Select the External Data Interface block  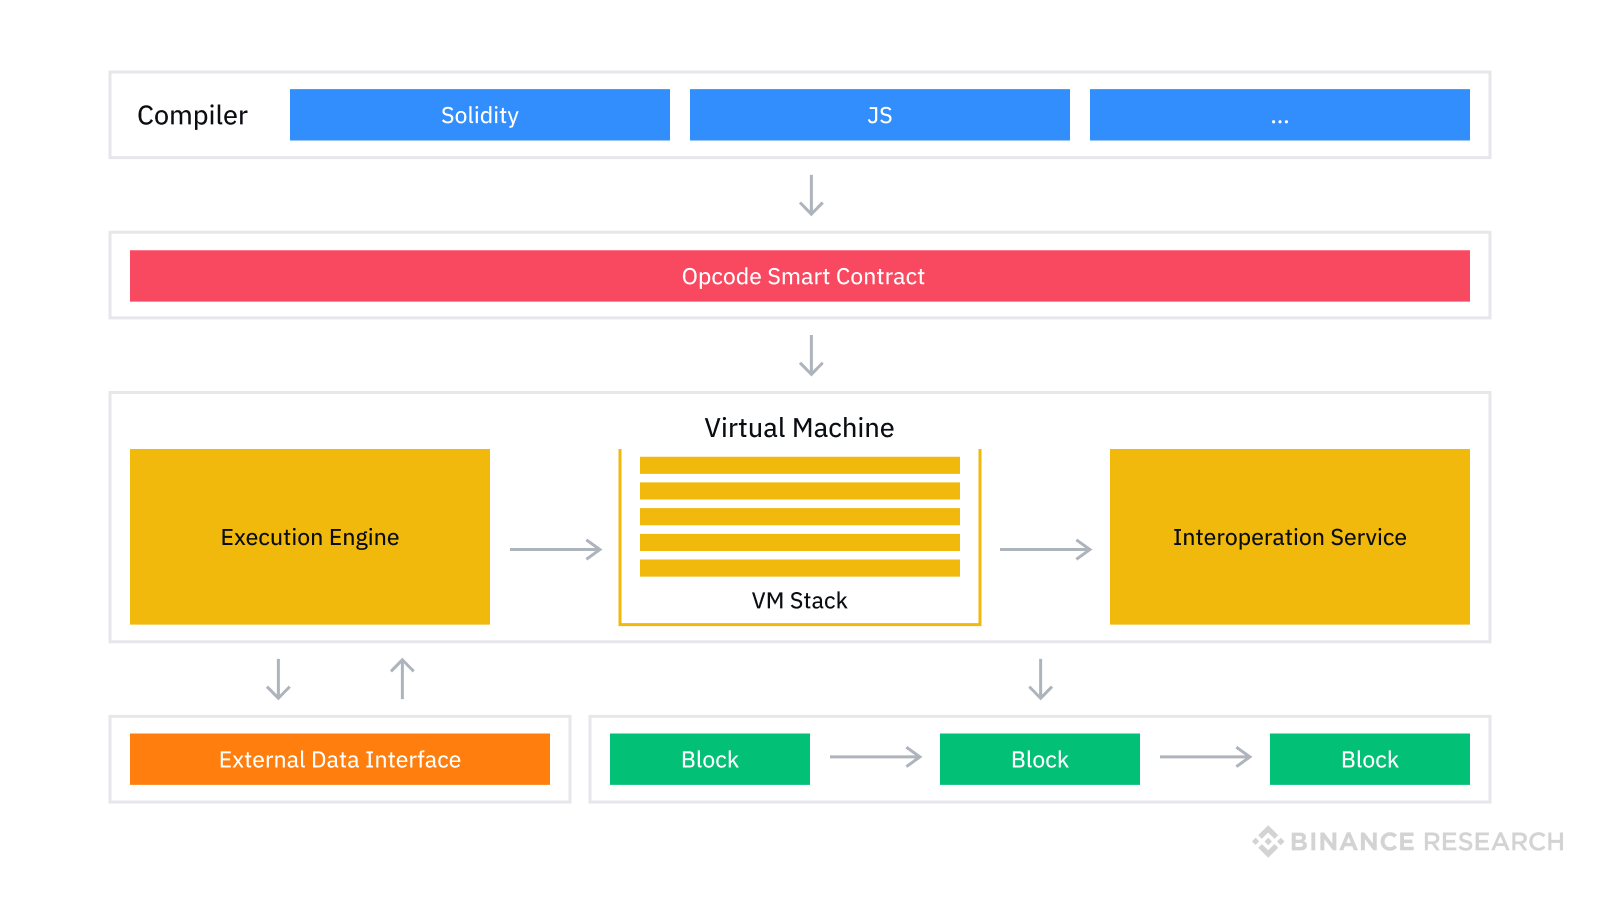click(x=340, y=759)
